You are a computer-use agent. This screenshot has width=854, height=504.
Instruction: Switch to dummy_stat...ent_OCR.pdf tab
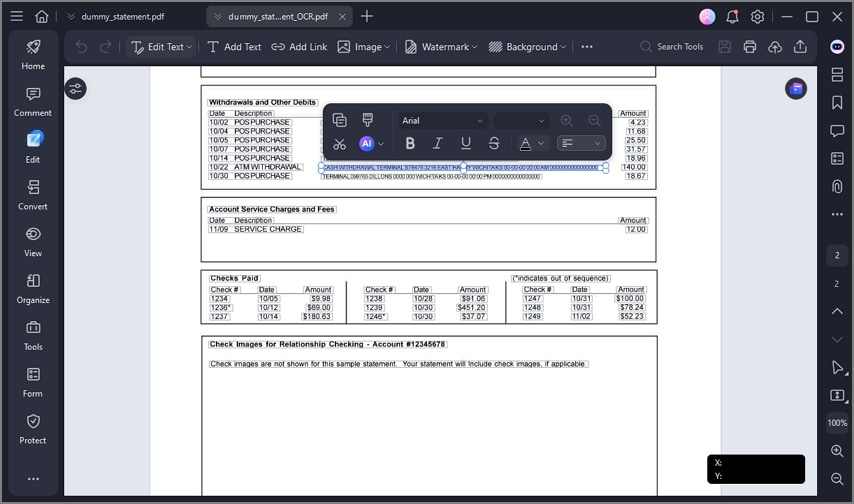click(x=278, y=17)
